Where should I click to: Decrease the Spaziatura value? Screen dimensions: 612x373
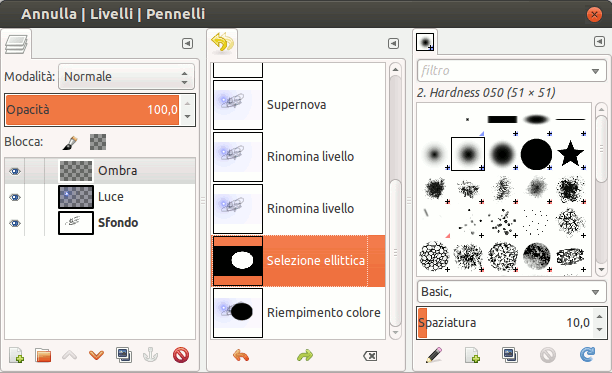click(600, 329)
